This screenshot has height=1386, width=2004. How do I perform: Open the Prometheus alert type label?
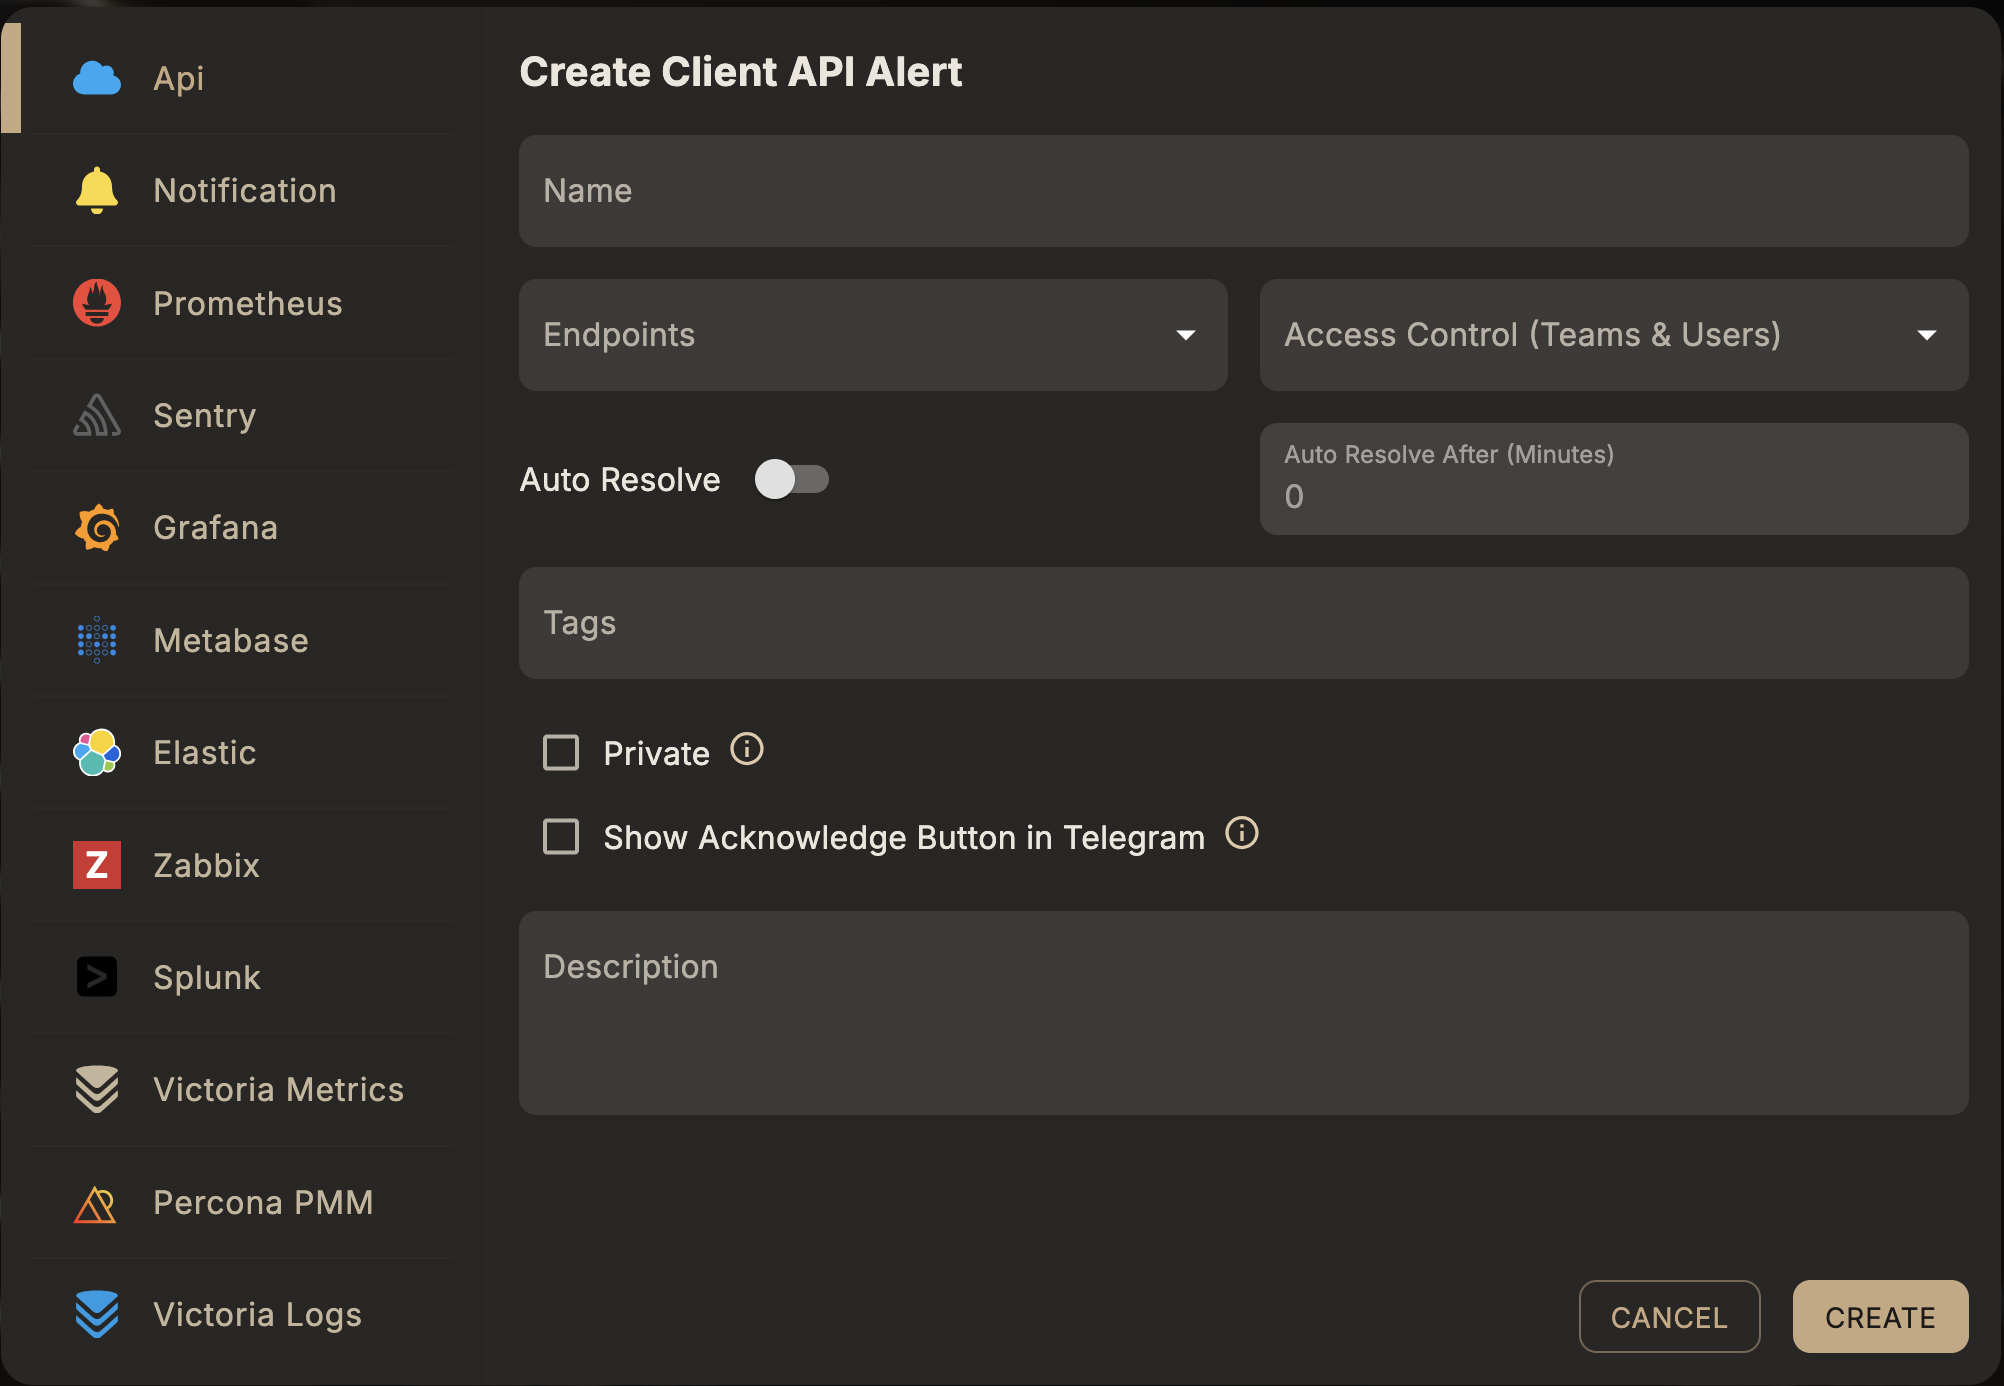(248, 303)
